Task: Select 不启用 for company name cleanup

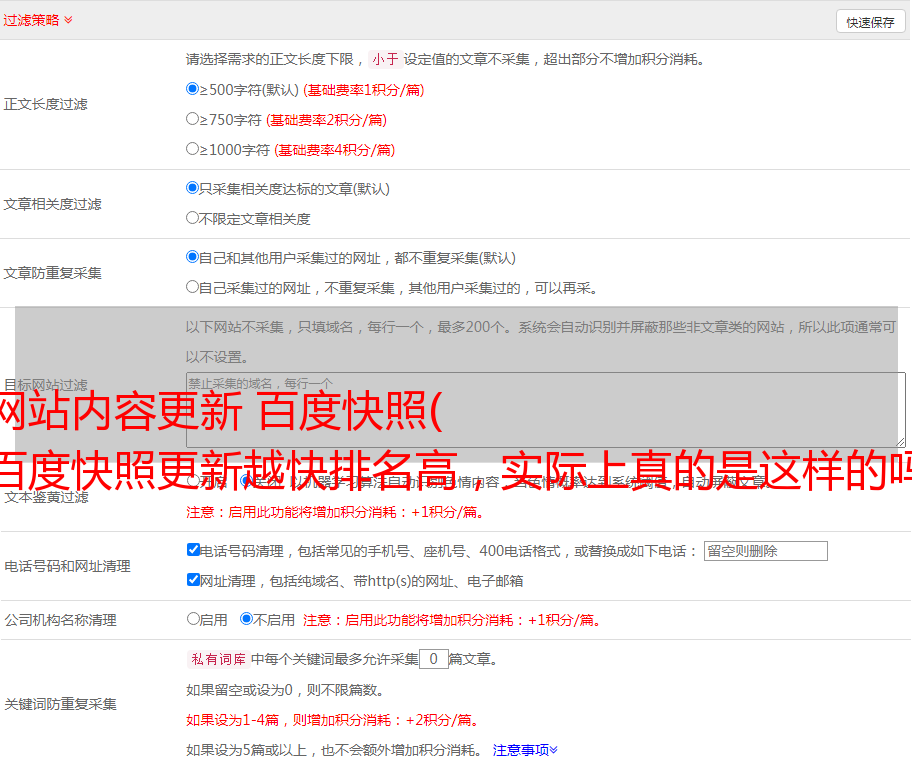Action: tap(247, 619)
